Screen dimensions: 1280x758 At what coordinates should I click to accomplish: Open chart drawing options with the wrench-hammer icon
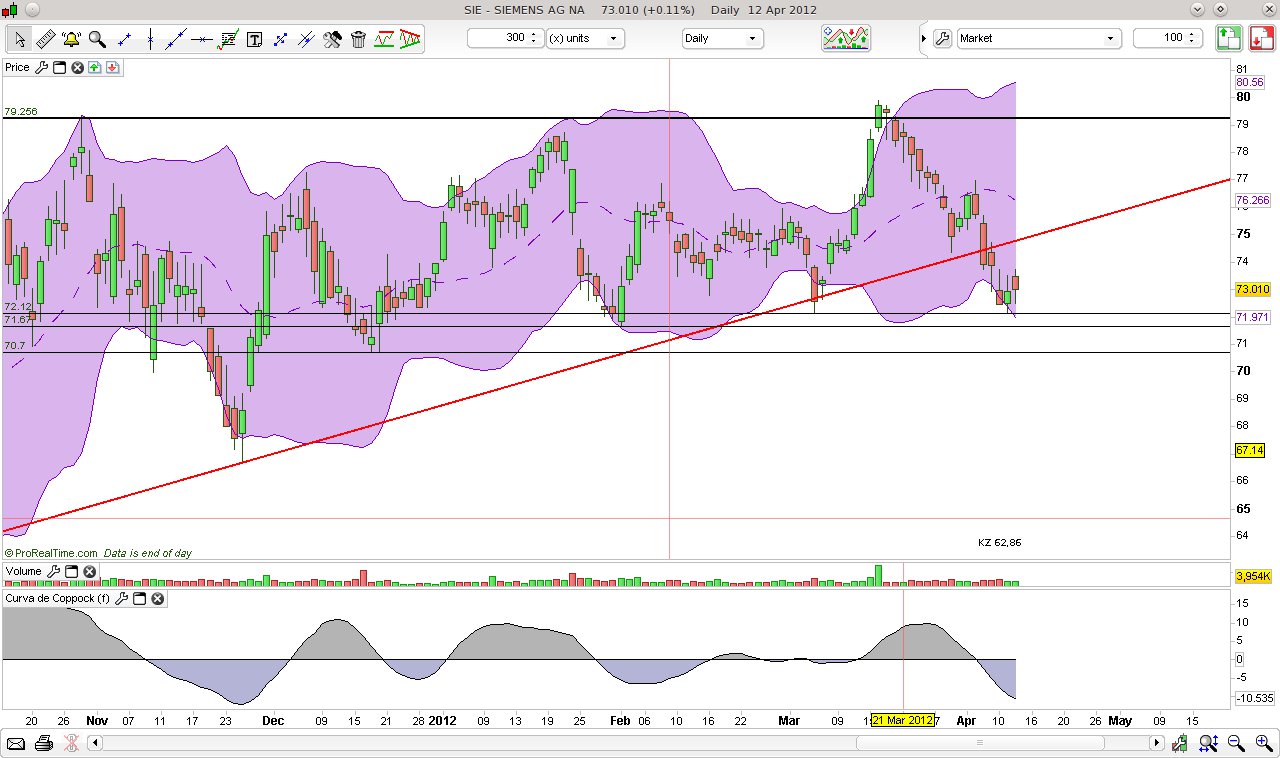point(332,38)
